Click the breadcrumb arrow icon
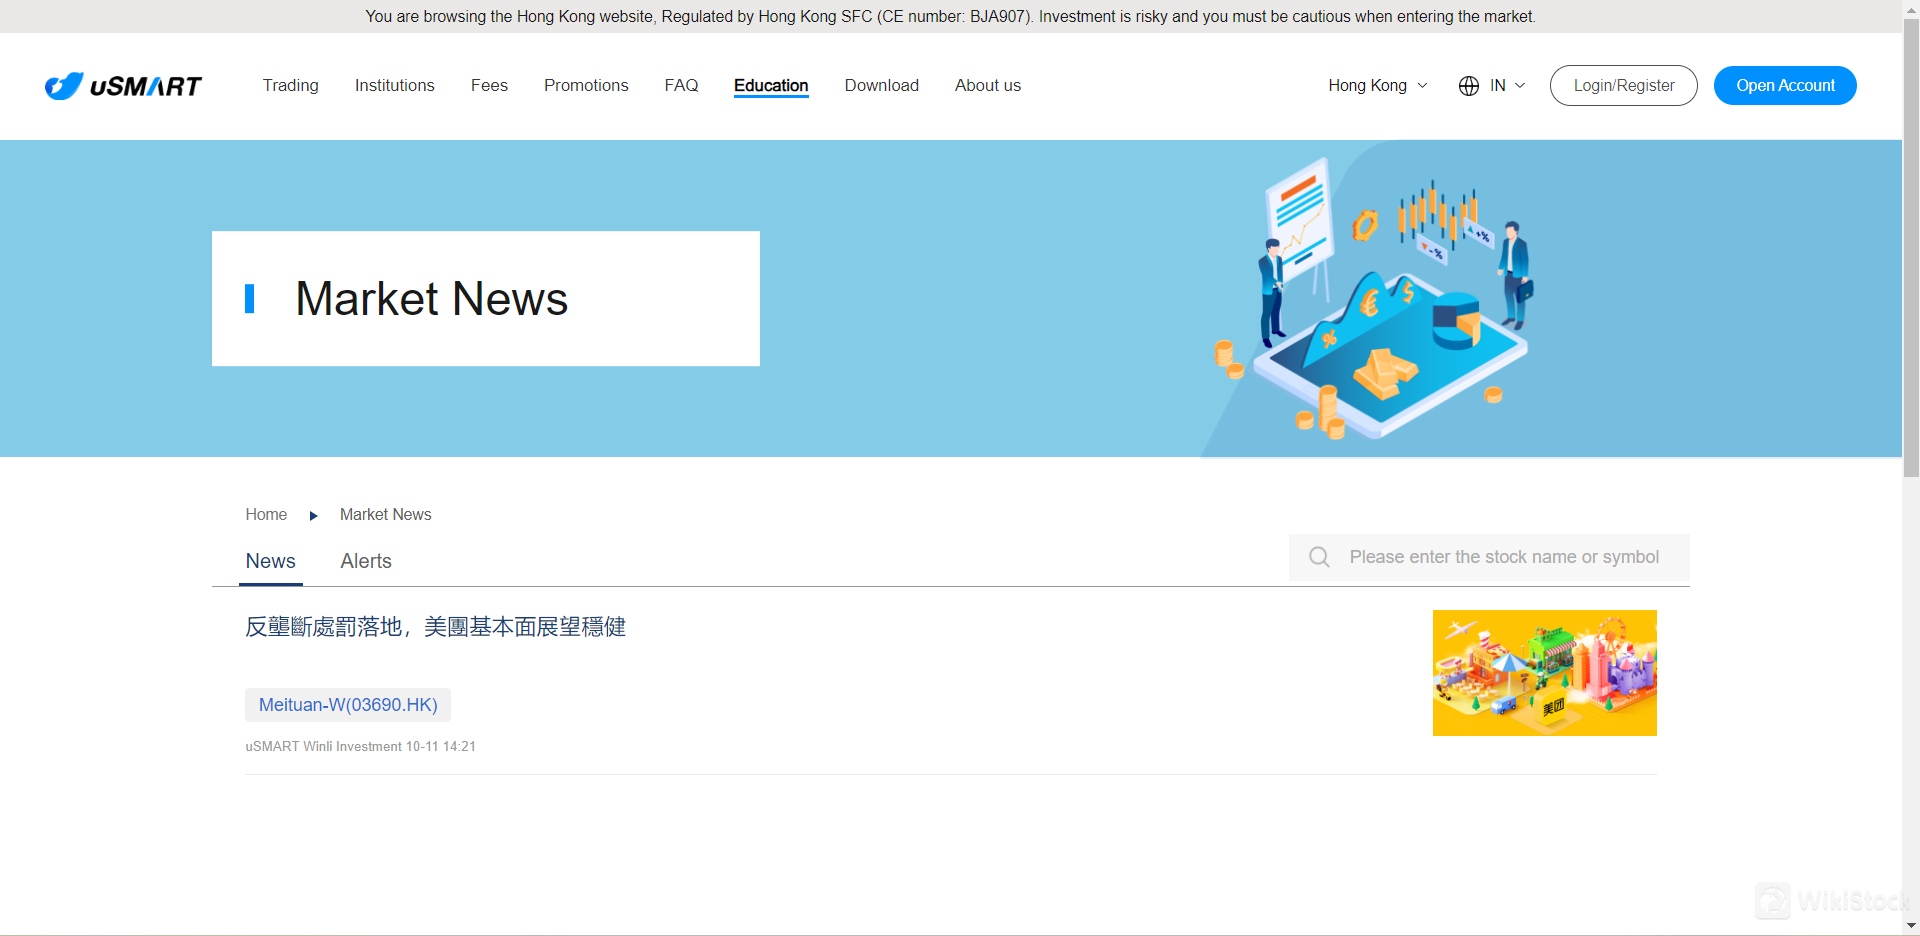 point(313,516)
